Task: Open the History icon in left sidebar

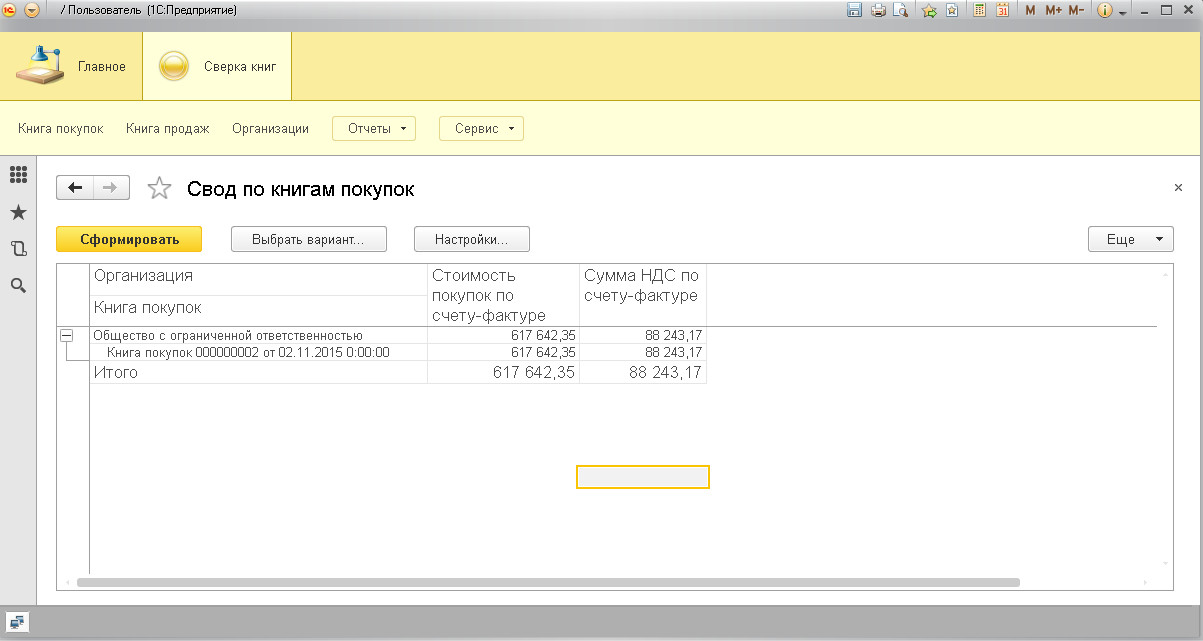Action: pyautogui.click(x=18, y=249)
